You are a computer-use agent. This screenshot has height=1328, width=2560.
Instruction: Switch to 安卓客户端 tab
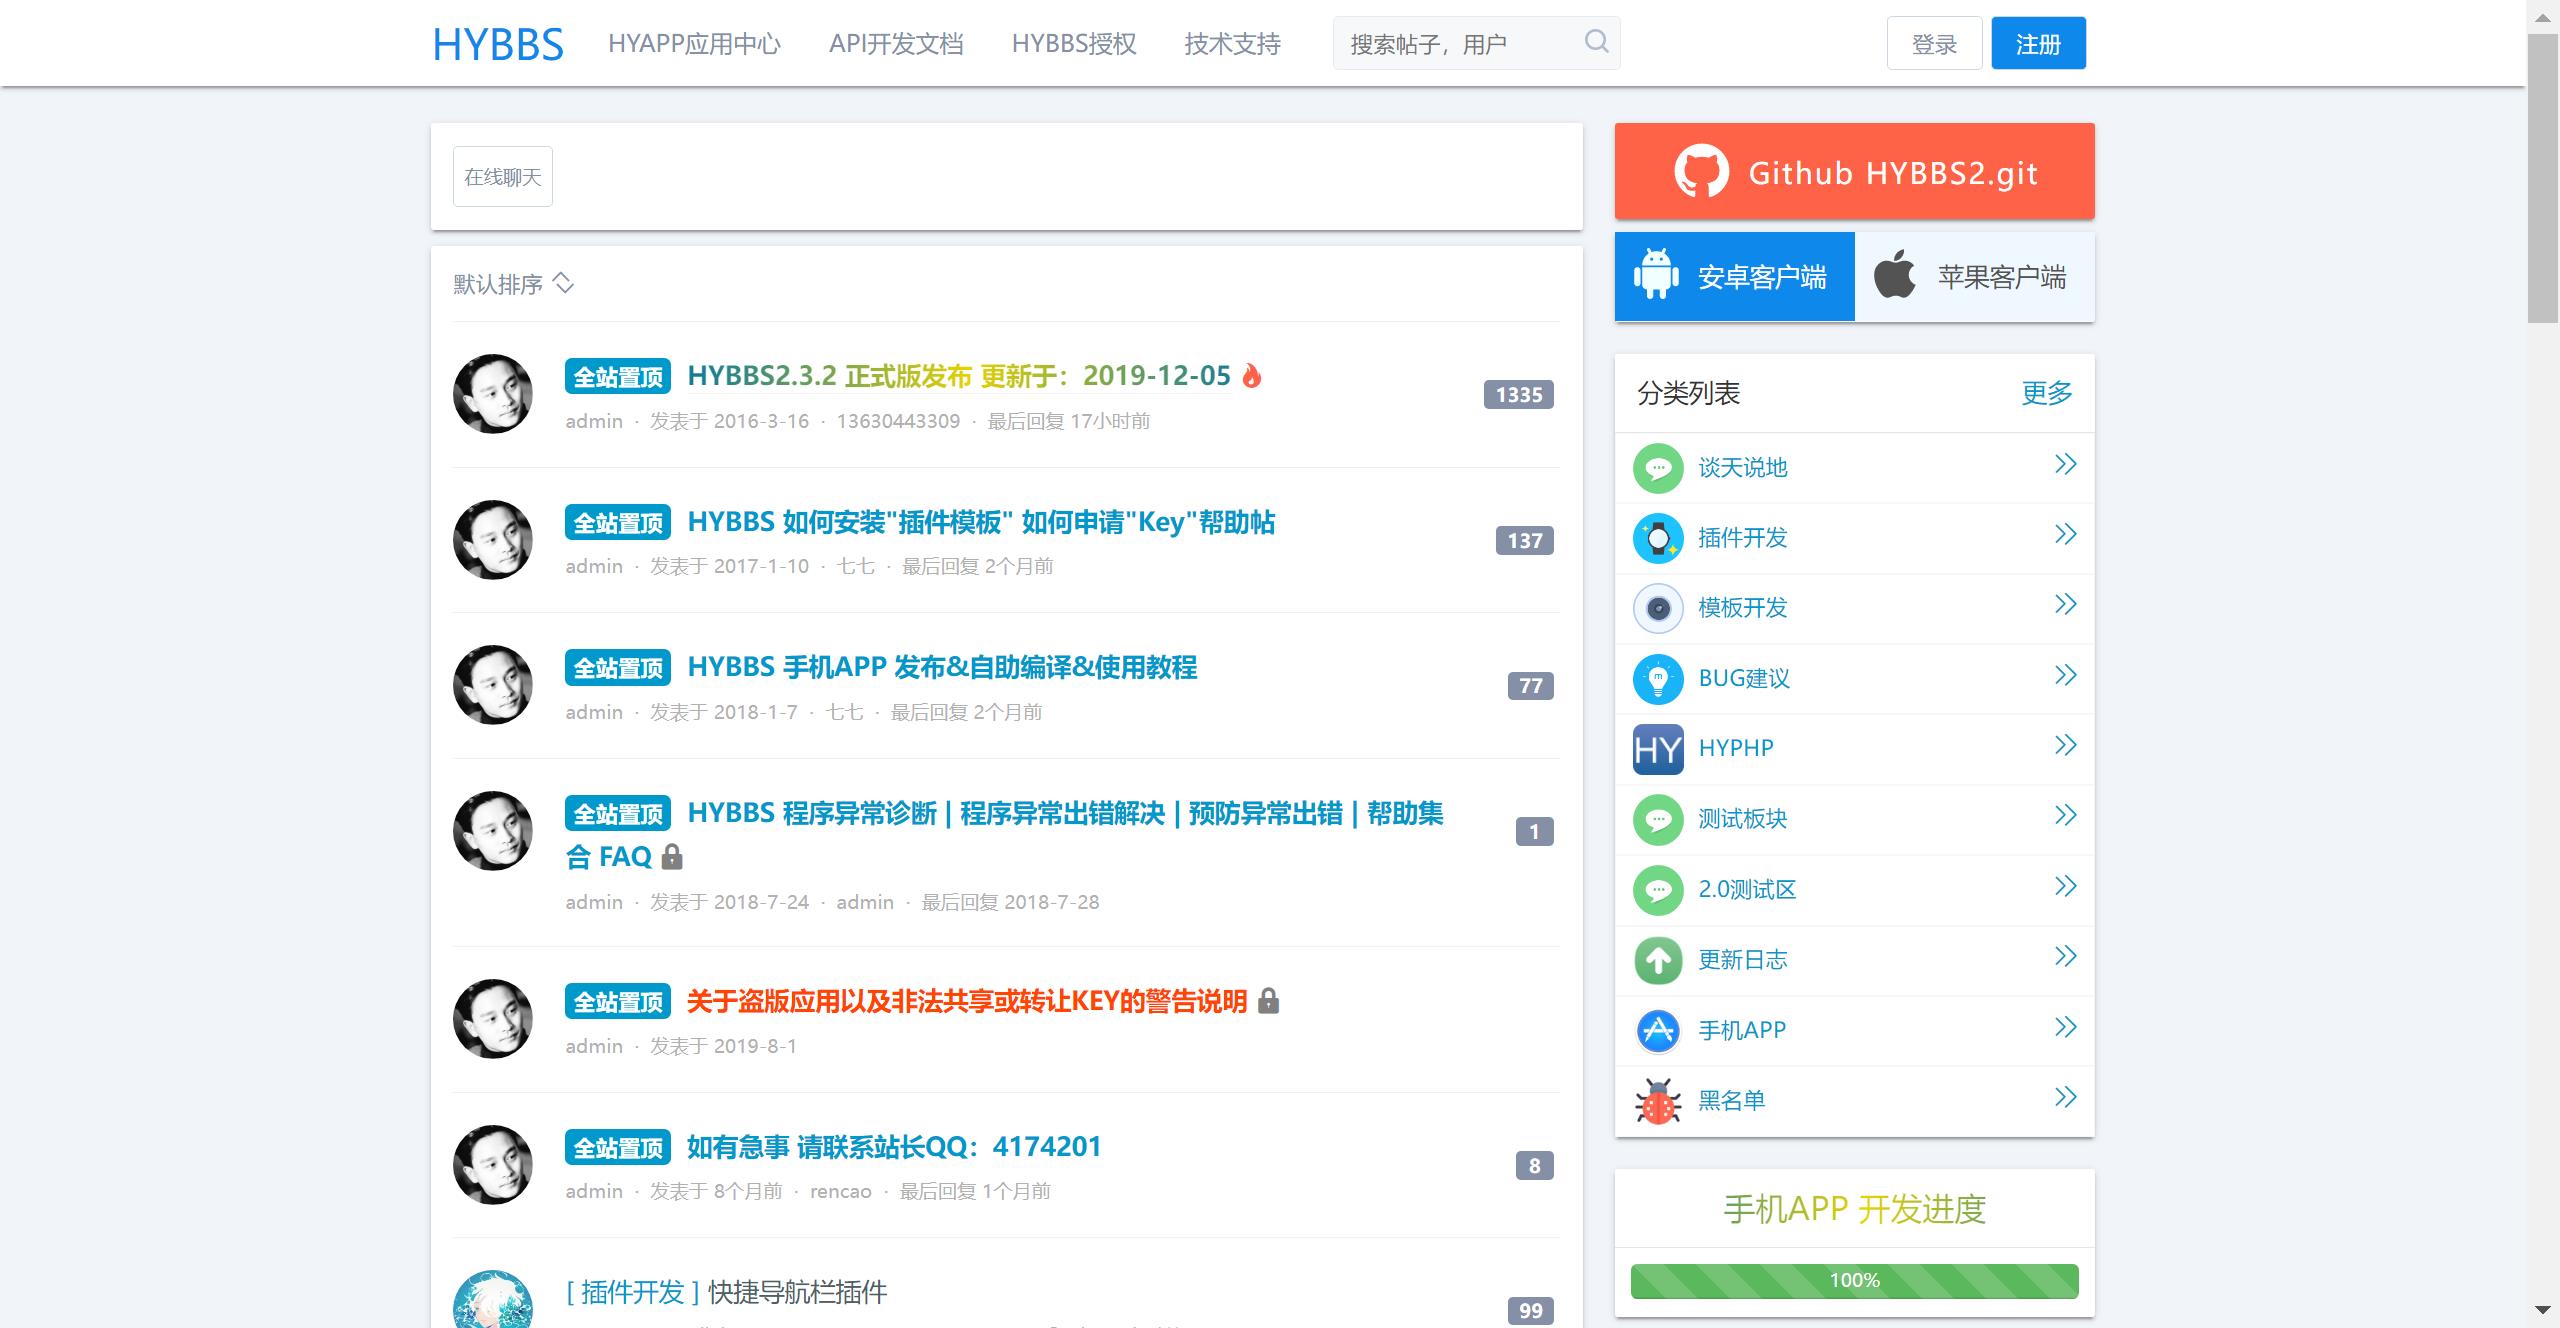[1735, 277]
